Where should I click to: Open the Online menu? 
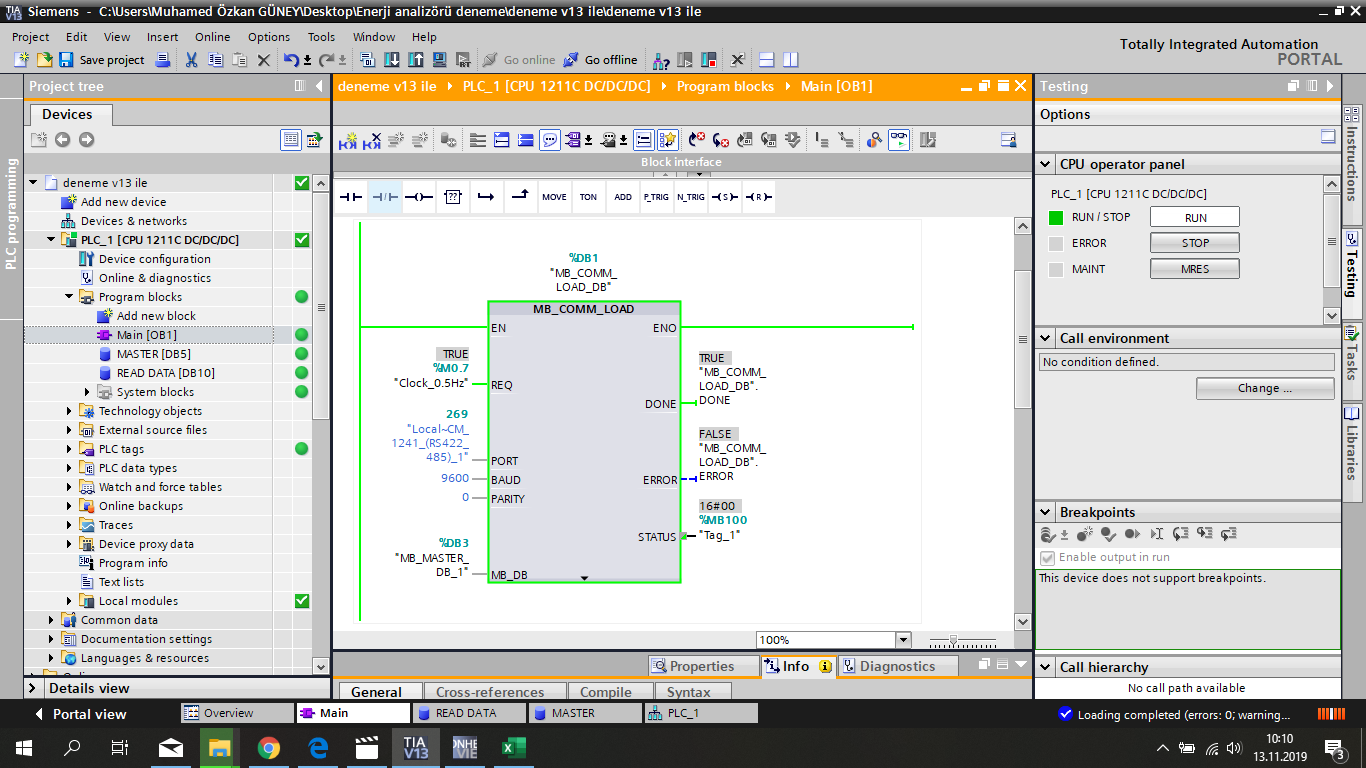pos(213,37)
